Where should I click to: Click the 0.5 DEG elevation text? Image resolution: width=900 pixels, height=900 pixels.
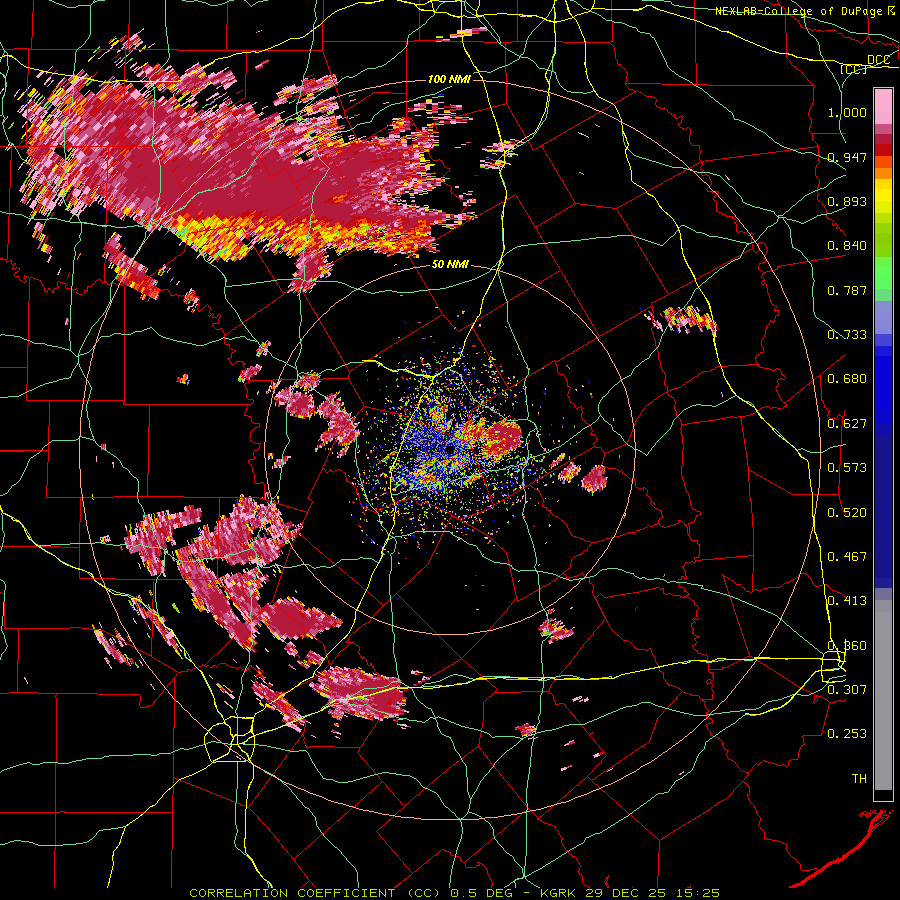point(480,893)
